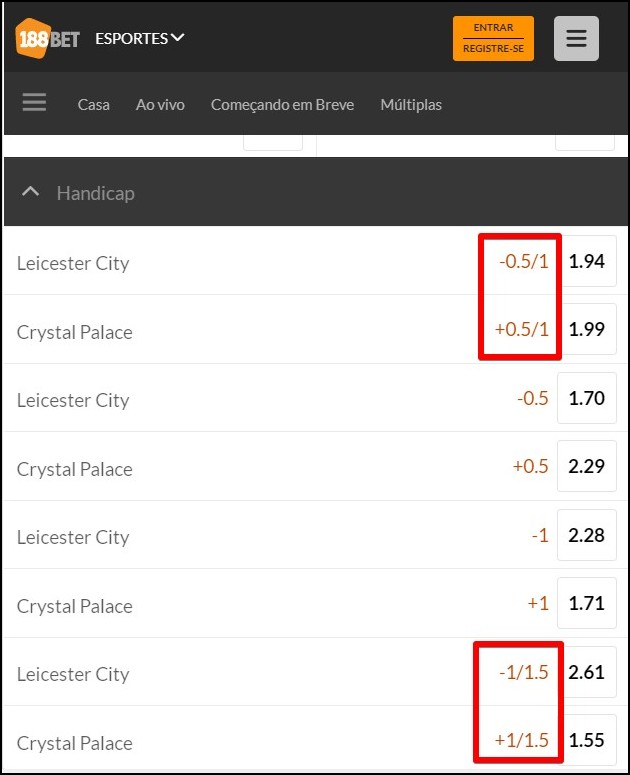Screen dimensions: 630x775
Task: Click Entrar to log in
Action: coord(493,28)
